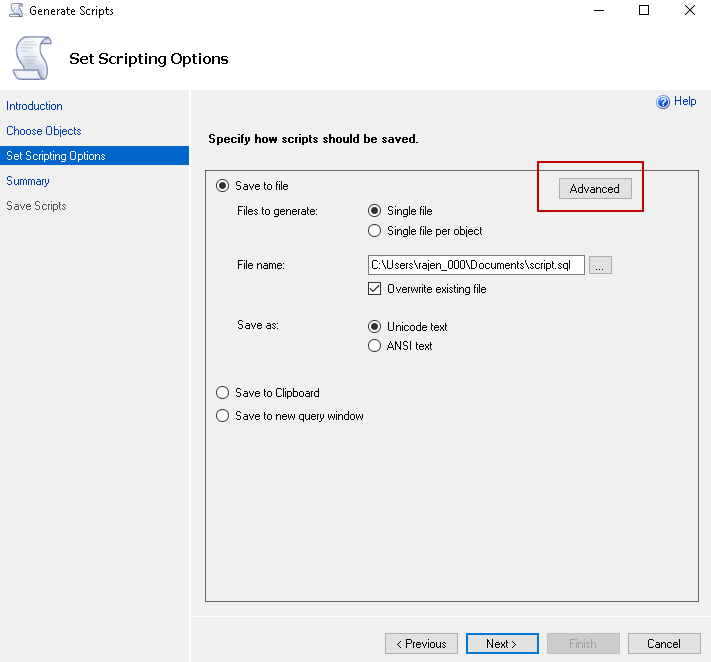
Task: Go to the Choose Objects page
Action: tap(44, 131)
